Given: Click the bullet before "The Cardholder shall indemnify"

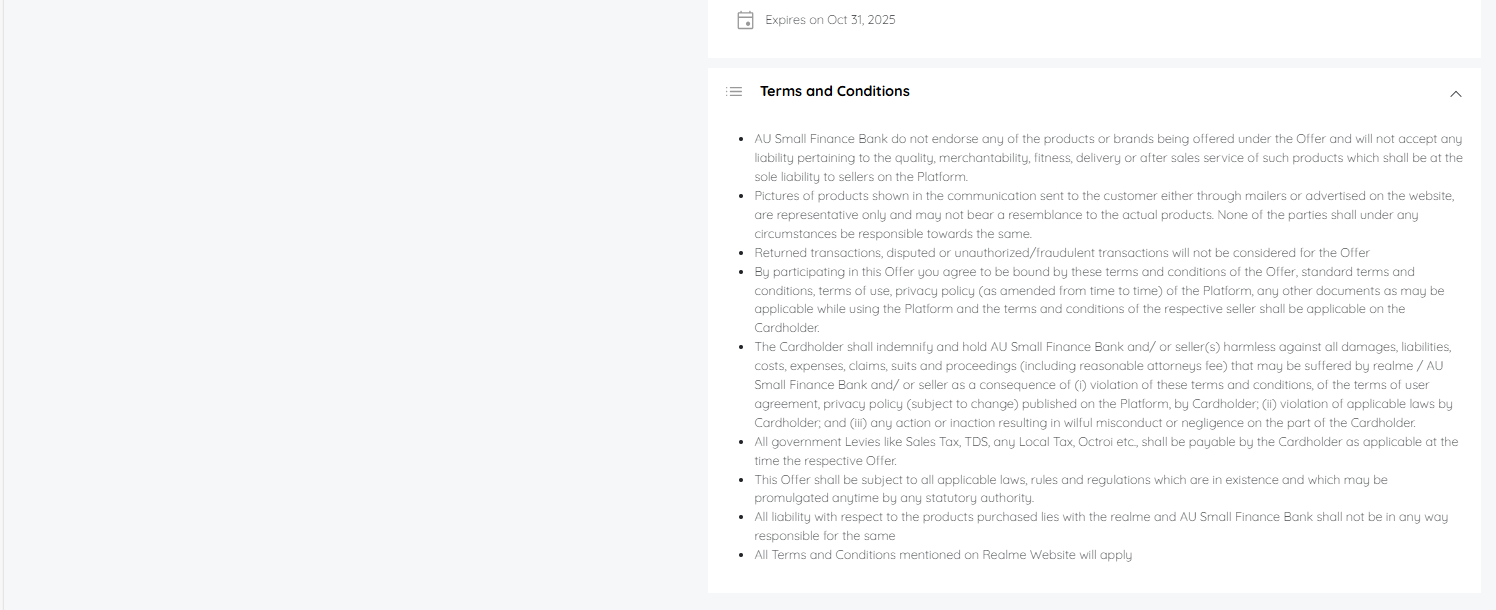Looking at the screenshot, I should point(740,347).
